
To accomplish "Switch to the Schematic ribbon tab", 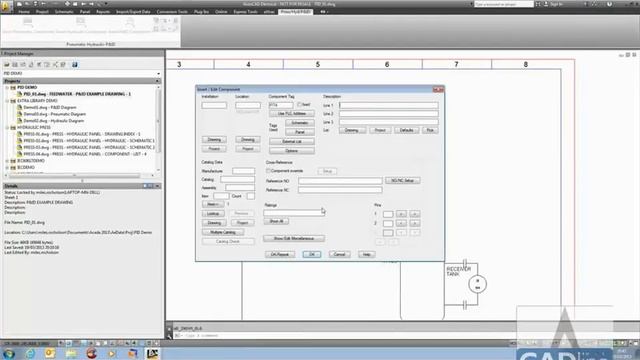I will point(64,12).
